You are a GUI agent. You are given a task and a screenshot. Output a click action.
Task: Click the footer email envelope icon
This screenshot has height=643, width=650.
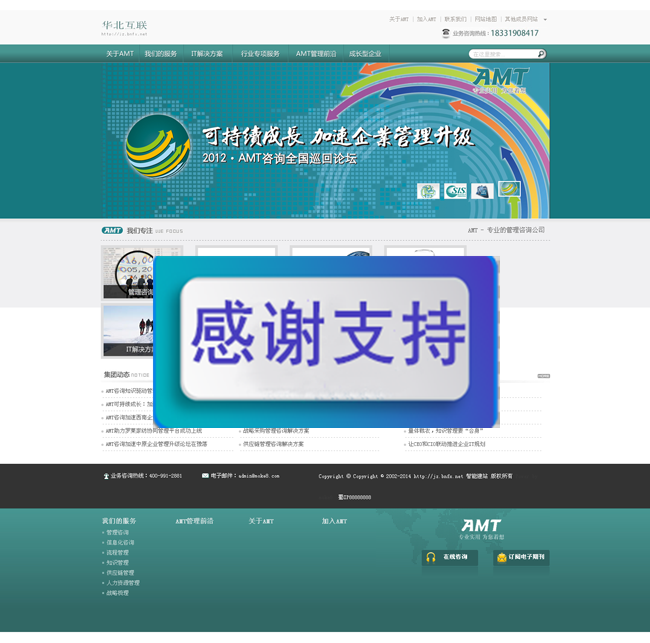click(205, 476)
